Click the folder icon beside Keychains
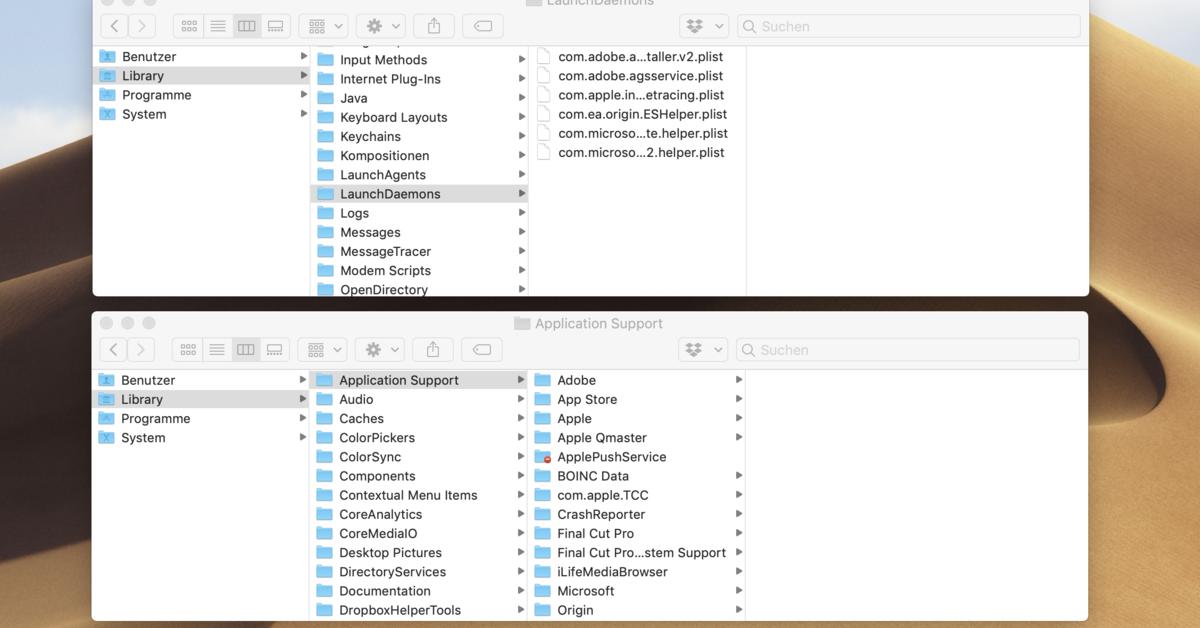 (x=325, y=137)
